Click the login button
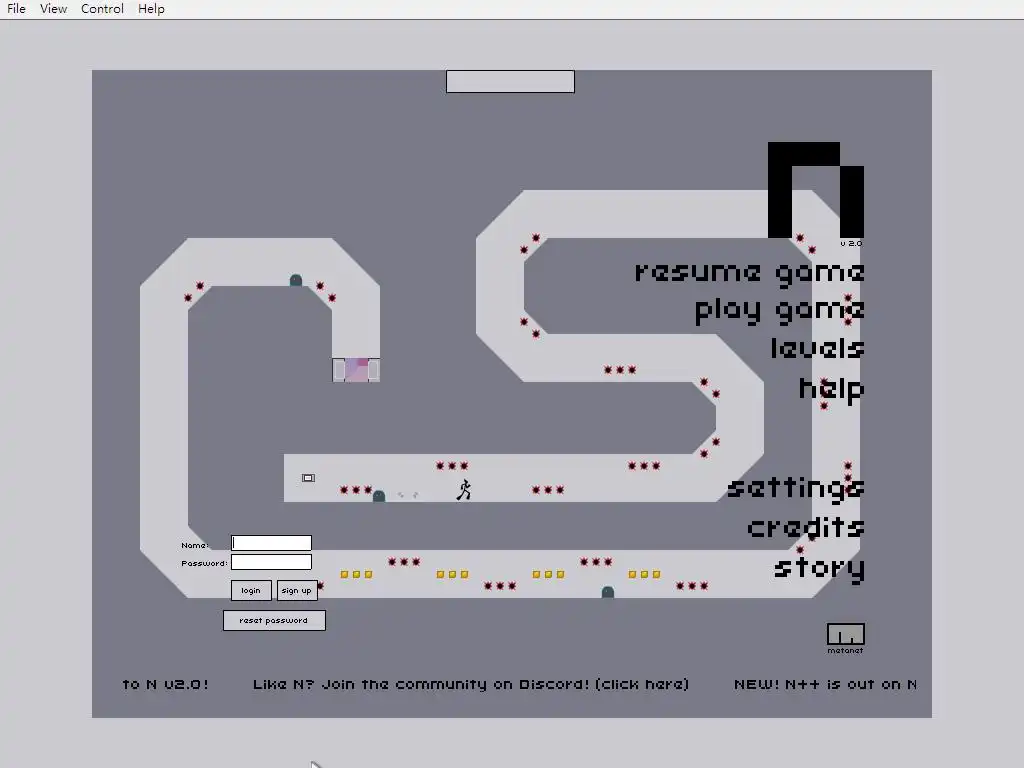Image resolution: width=1024 pixels, height=768 pixels. tap(251, 590)
